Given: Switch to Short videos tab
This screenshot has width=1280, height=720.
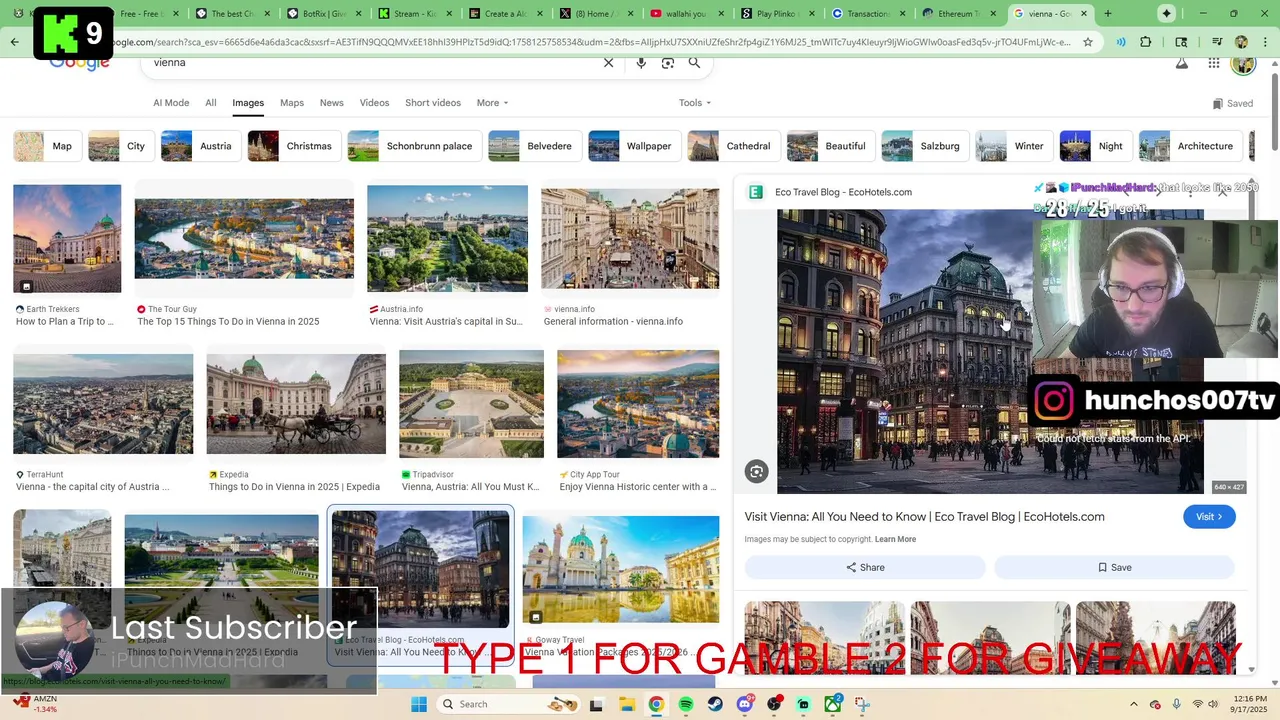Looking at the screenshot, I should tap(433, 103).
